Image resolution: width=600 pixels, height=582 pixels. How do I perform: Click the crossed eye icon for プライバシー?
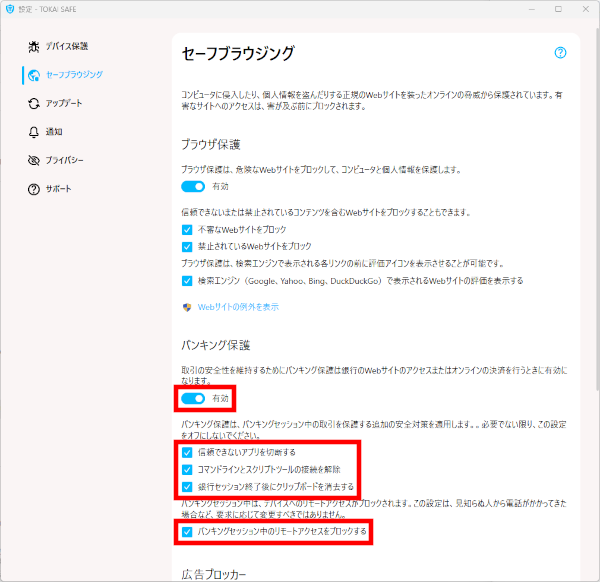(x=34, y=160)
